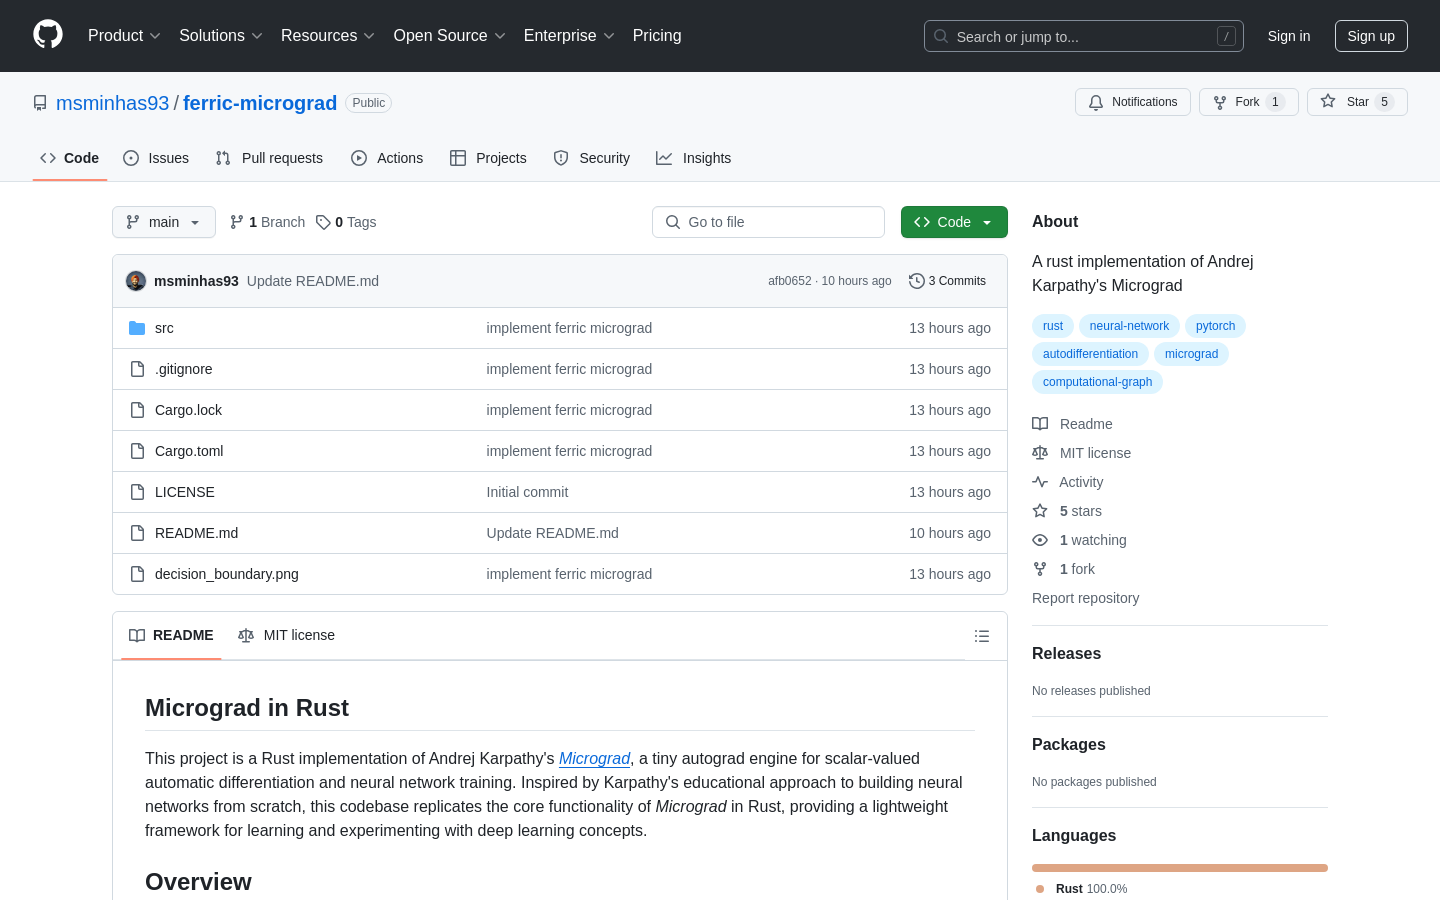
Task: Expand the Product menu
Action: point(124,36)
